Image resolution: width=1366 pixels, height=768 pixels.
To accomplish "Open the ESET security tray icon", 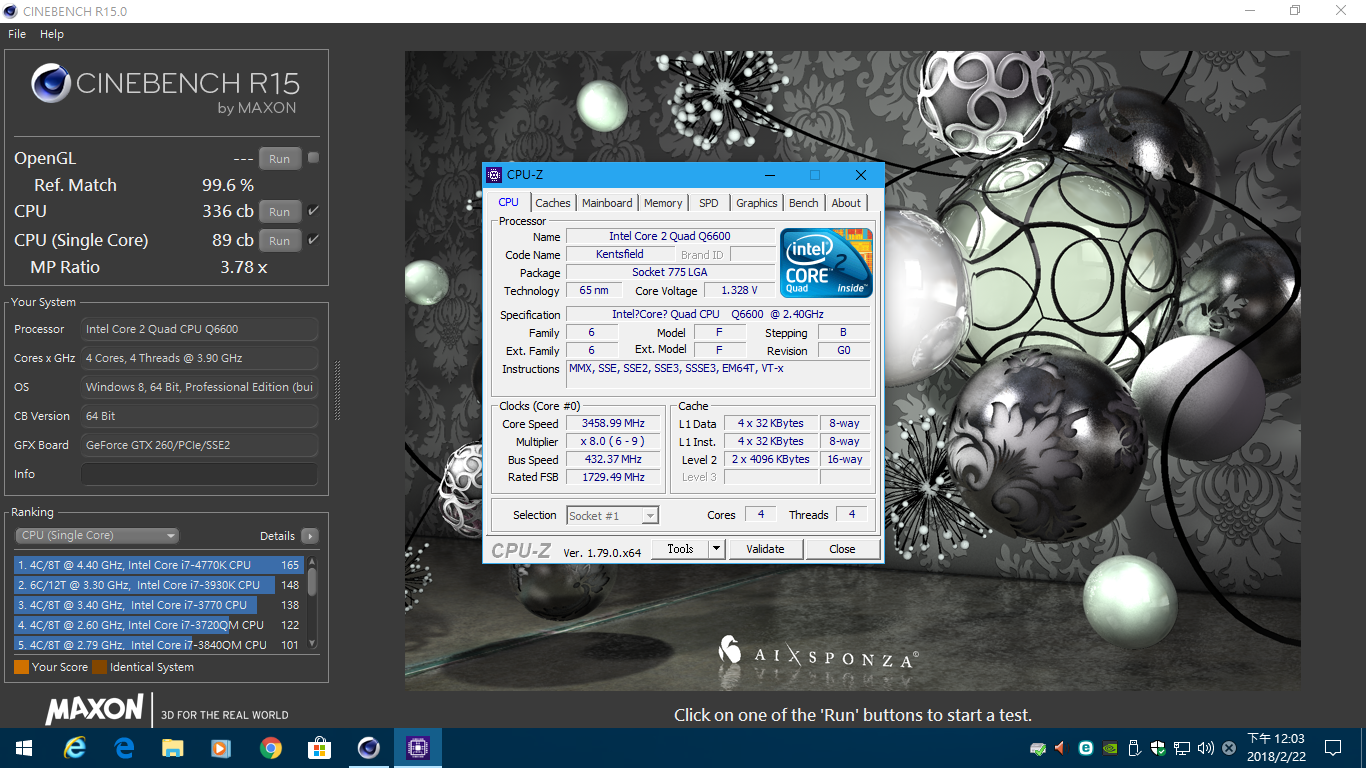I will pos(1086,748).
